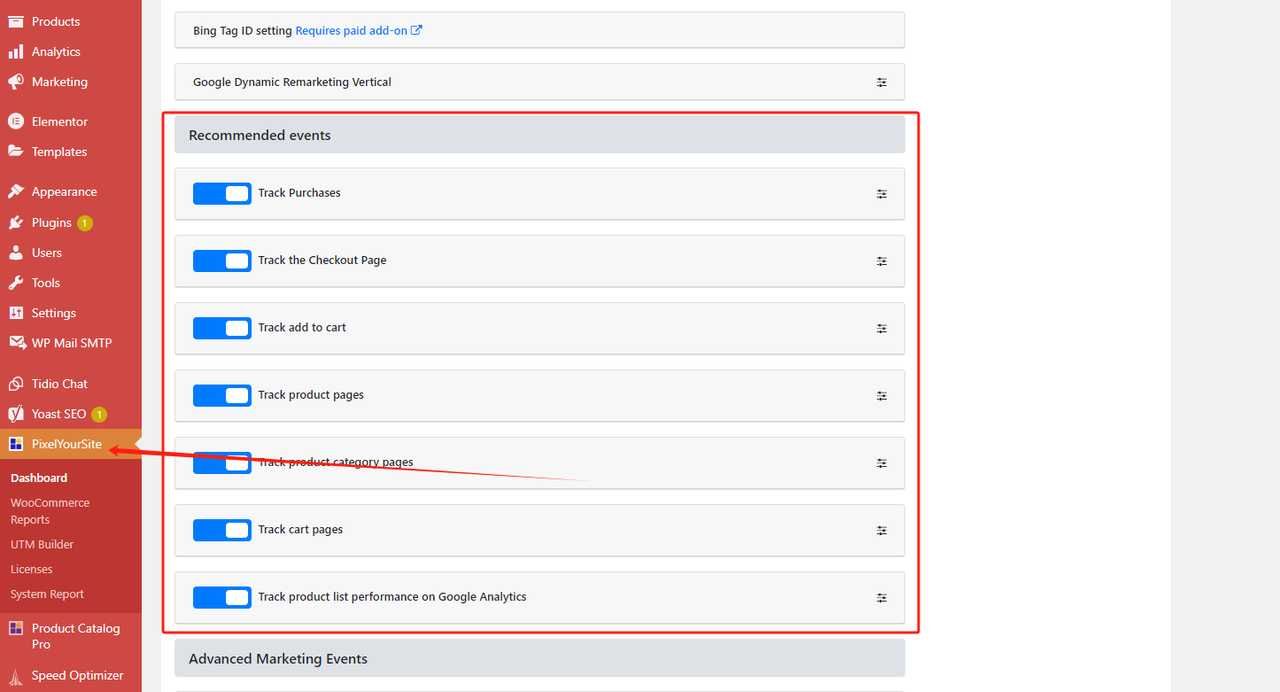This screenshot has width=1280, height=692.
Task: Expand settings for Track cart pages
Action: (x=882, y=530)
